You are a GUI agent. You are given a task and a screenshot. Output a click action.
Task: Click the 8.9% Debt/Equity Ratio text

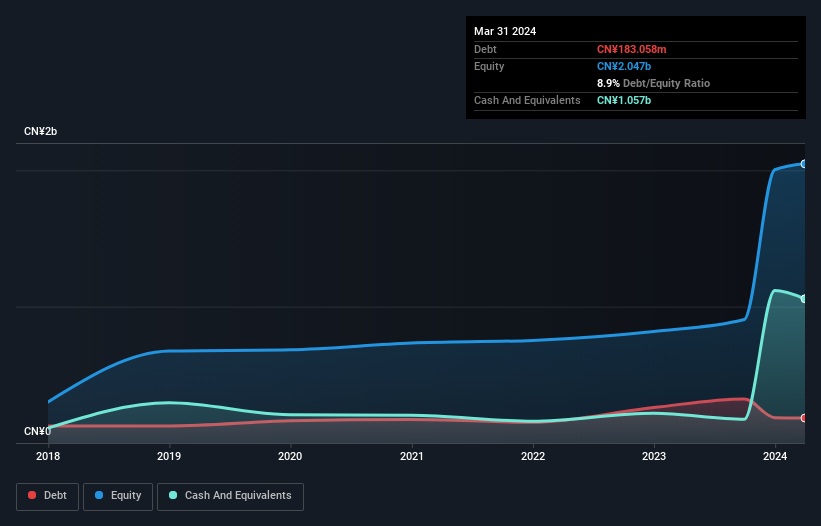point(653,83)
